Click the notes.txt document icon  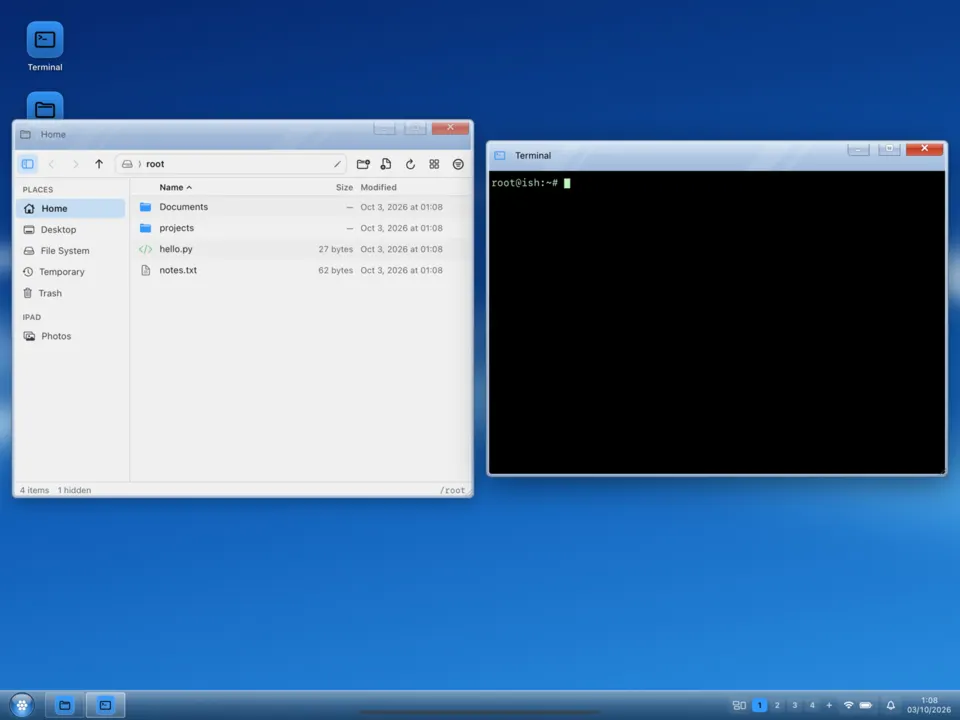click(x=145, y=270)
